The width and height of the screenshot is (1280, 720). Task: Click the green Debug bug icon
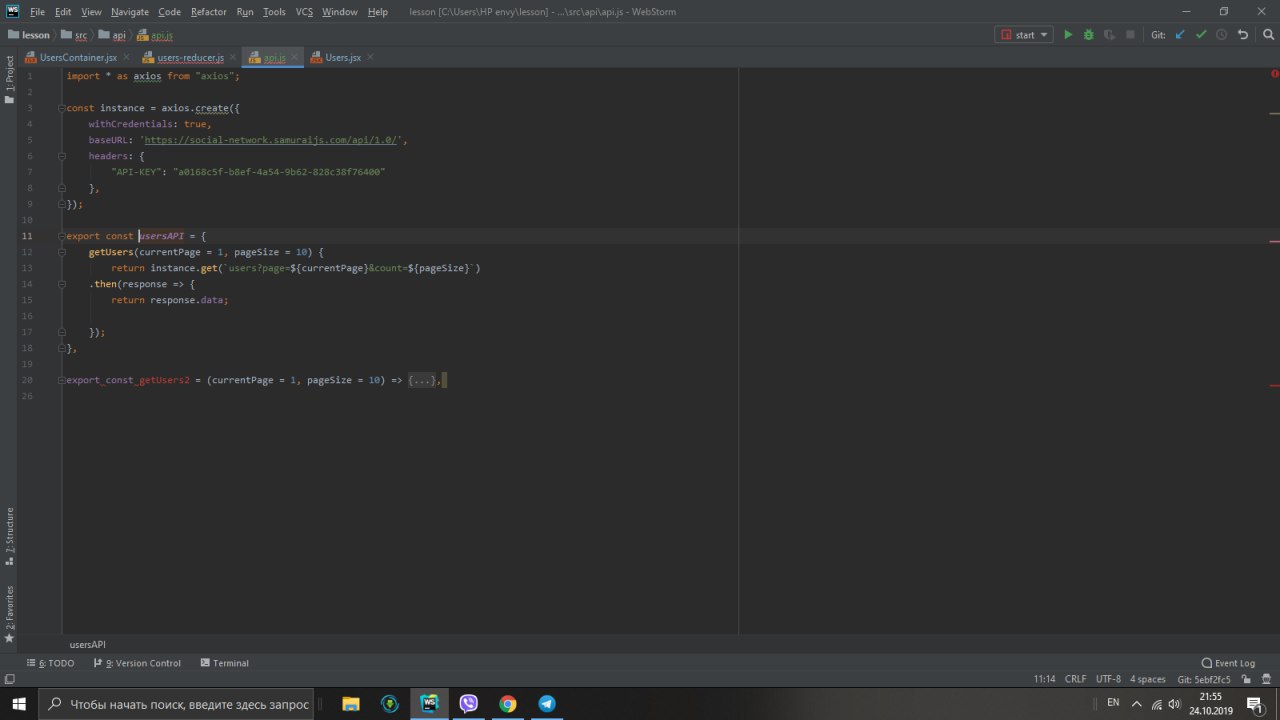(1088, 35)
